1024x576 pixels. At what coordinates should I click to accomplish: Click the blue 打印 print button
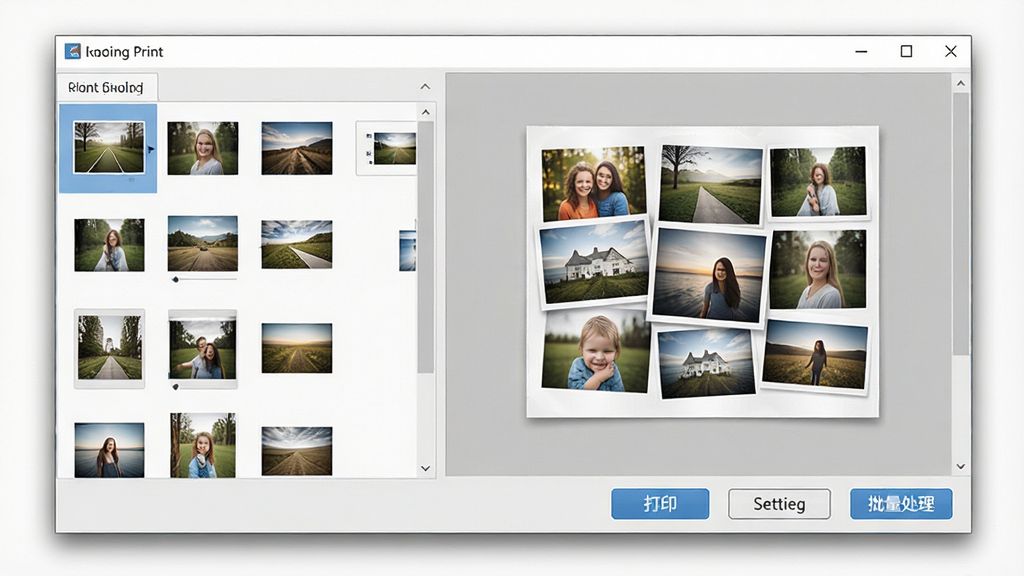tap(660, 504)
